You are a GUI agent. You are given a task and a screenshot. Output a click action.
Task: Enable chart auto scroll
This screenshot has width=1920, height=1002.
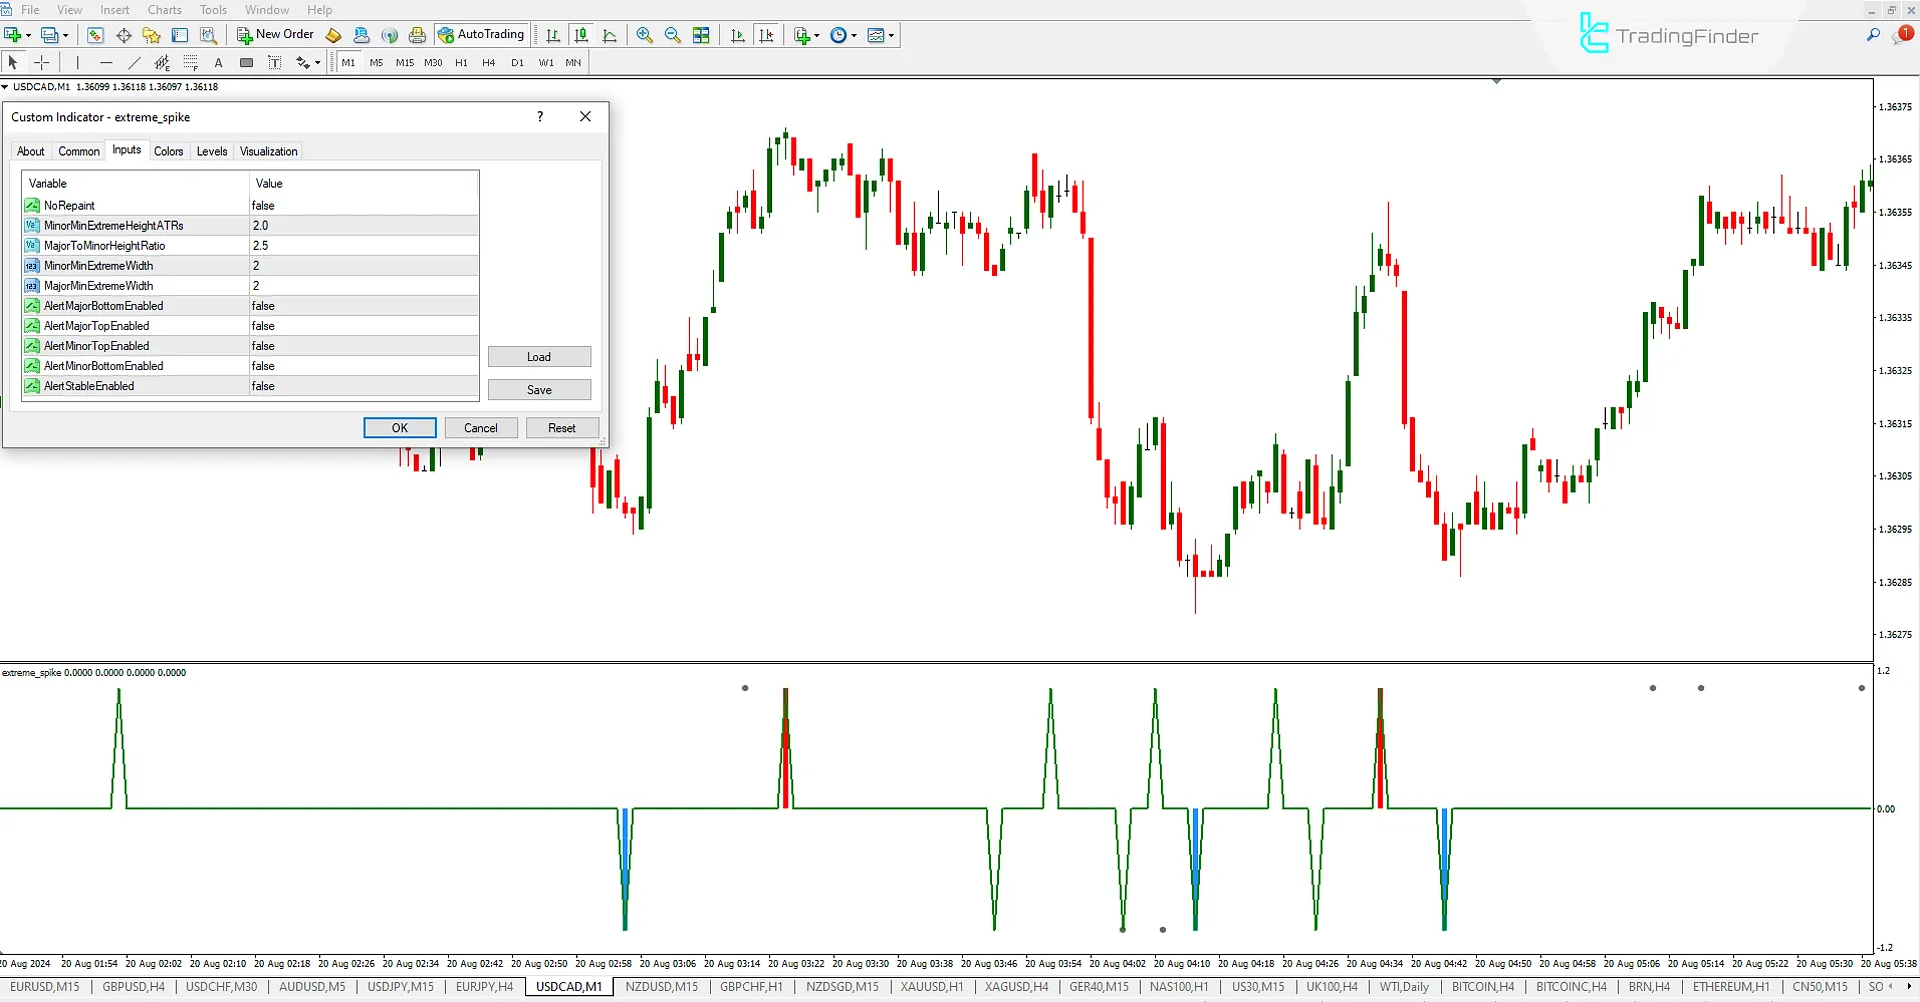click(738, 34)
